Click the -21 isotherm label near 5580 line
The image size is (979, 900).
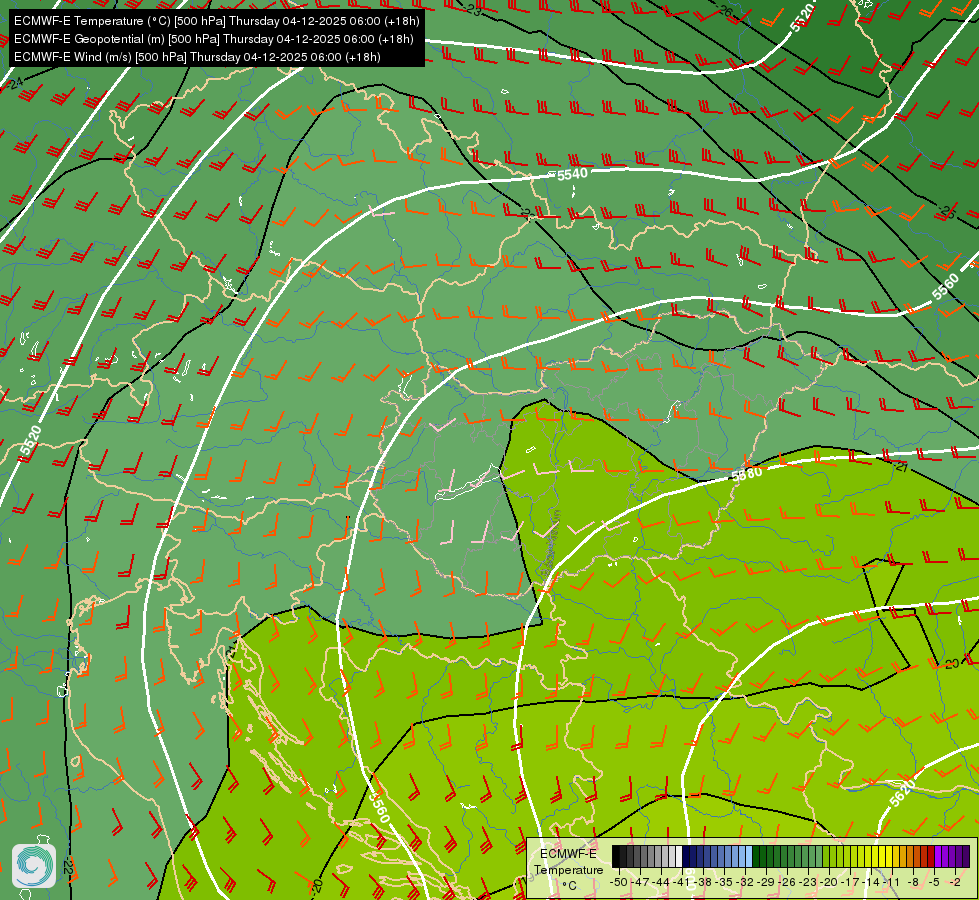pyautogui.click(x=900, y=466)
